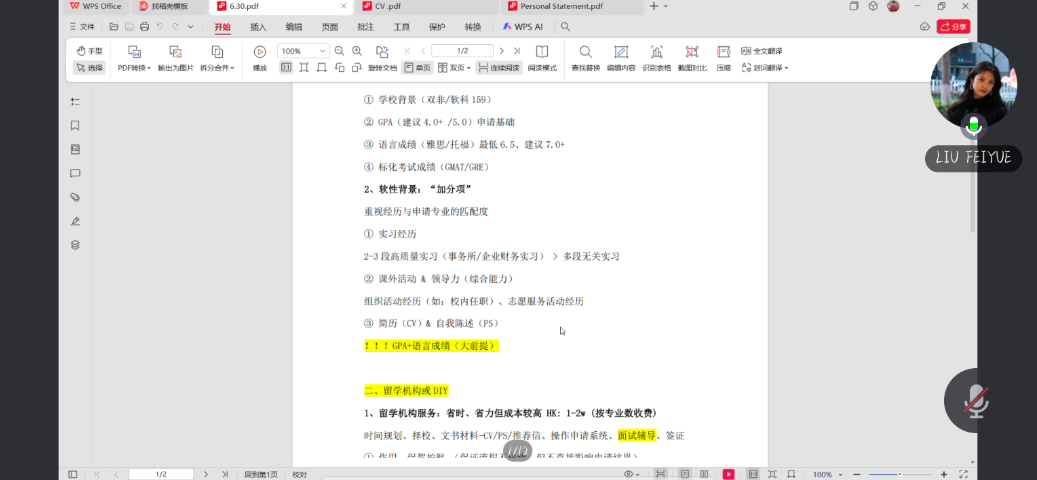Image resolution: width=1037 pixels, height=480 pixels.
Task: Open the bookmark panel in left sidebar
Action: (75, 125)
